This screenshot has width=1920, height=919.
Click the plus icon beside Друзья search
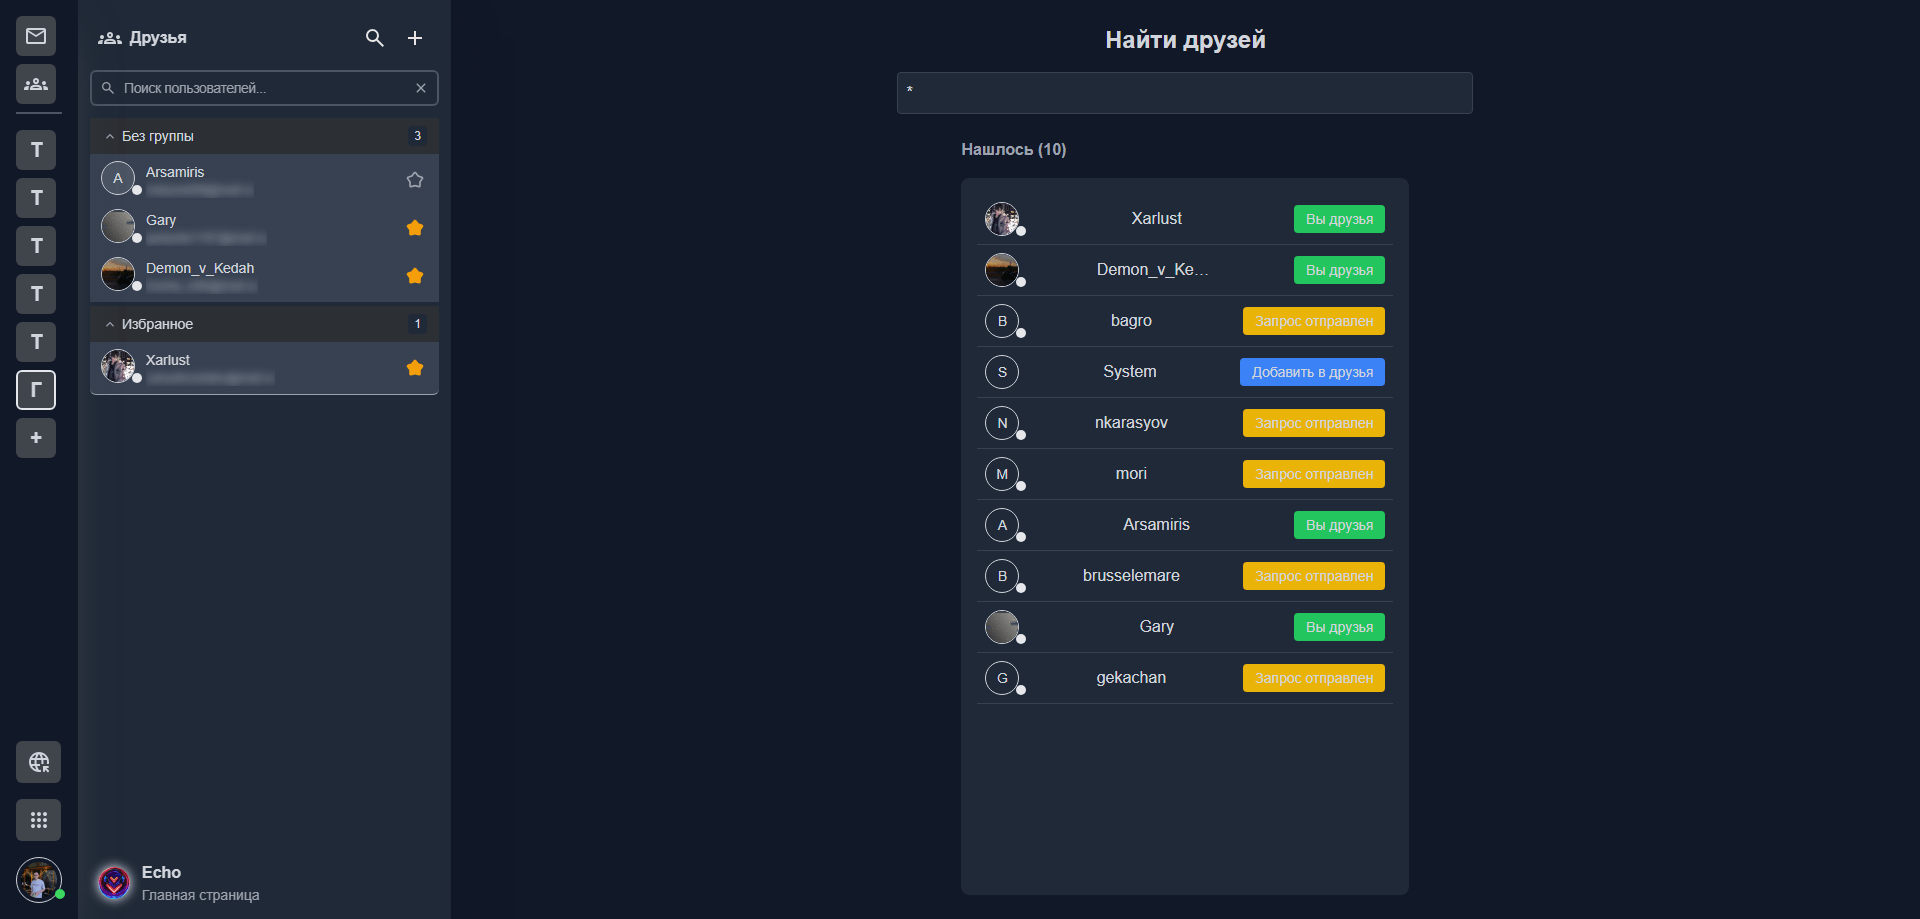click(415, 38)
